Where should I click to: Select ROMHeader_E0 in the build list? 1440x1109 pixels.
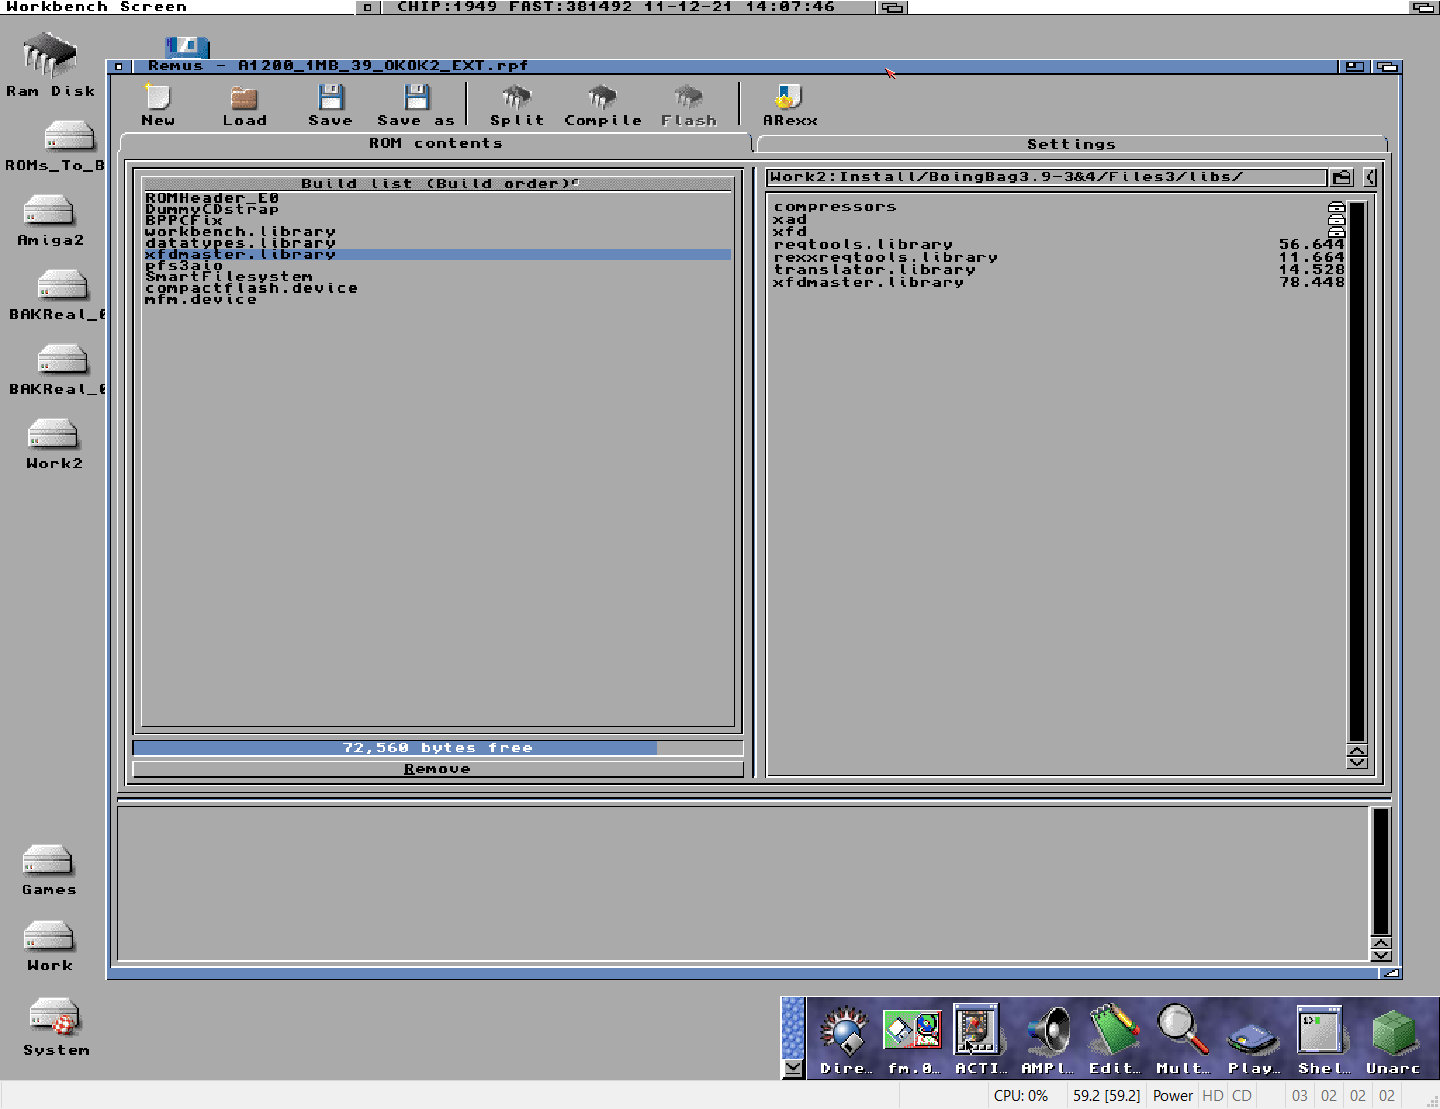[x=438, y=198]
